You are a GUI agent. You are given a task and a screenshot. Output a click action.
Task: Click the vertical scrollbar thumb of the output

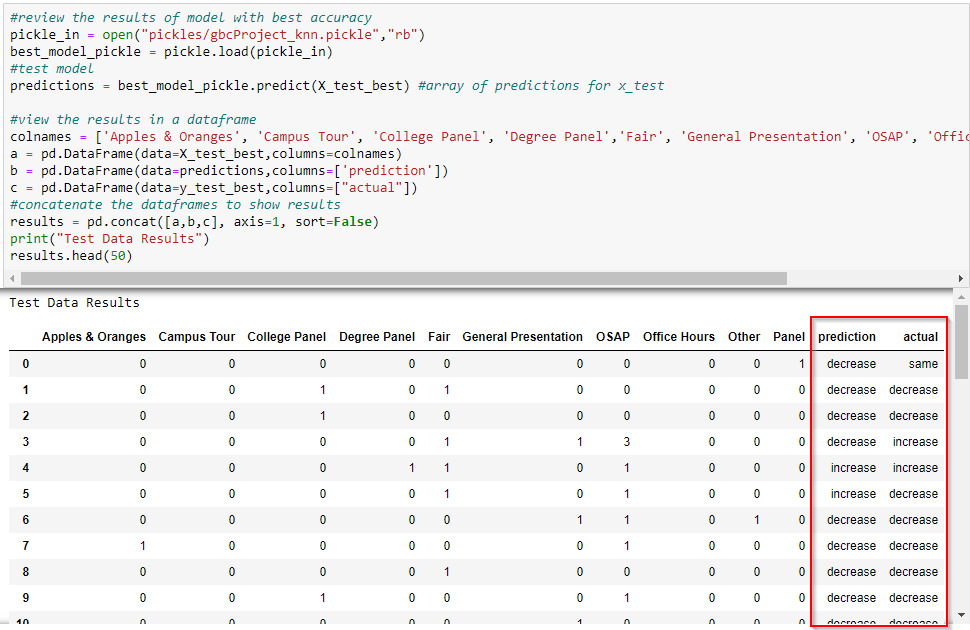(x=962, y=340)
